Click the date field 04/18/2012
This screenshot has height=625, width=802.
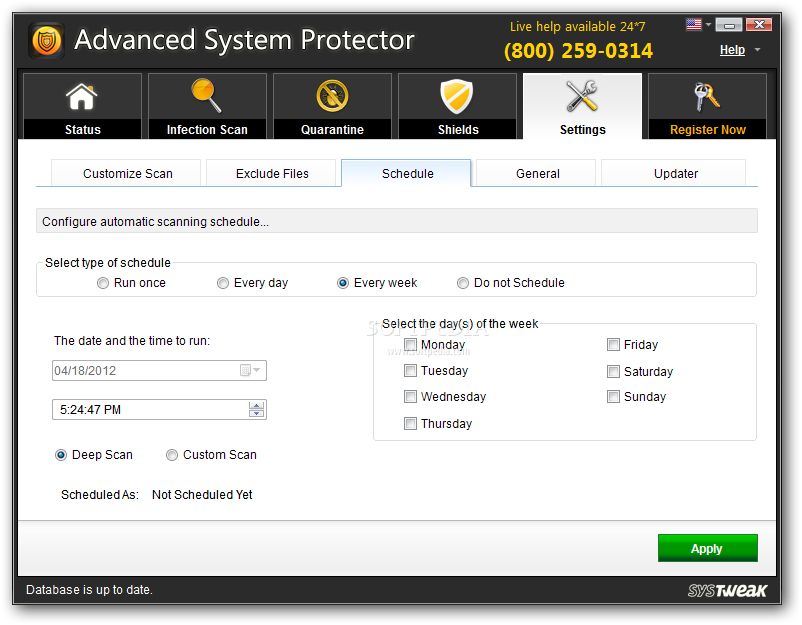pyautogui.click(x=159, y=370)
